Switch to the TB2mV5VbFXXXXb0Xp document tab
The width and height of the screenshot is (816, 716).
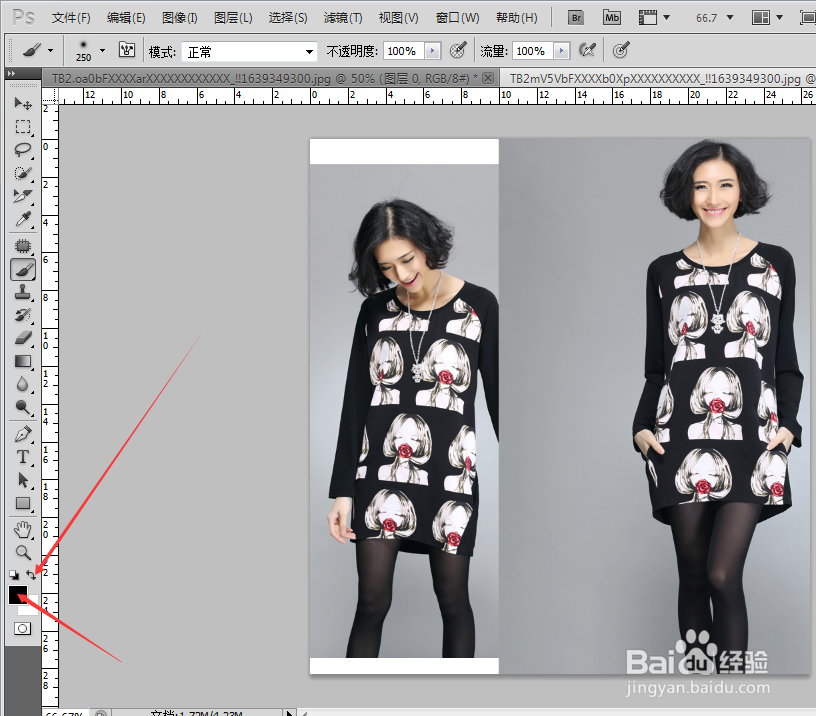658,79
